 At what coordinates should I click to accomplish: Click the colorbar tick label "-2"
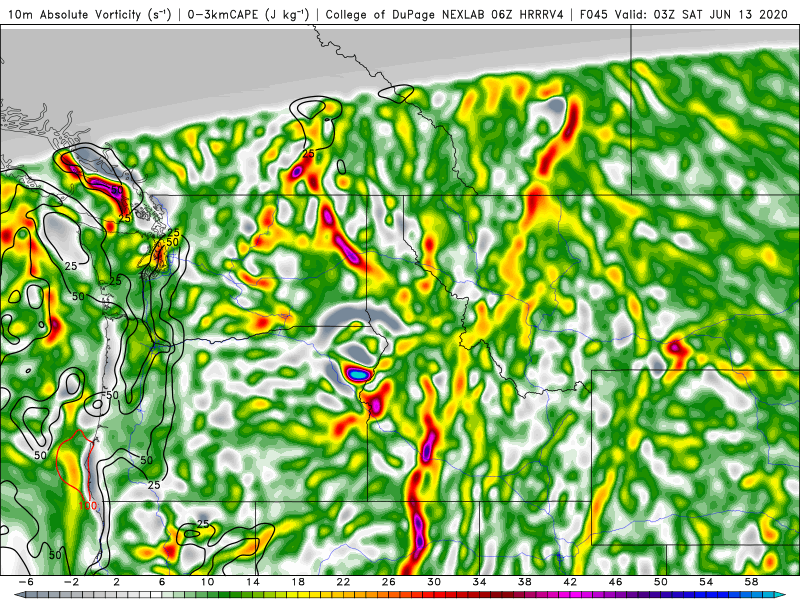point(71,582)
